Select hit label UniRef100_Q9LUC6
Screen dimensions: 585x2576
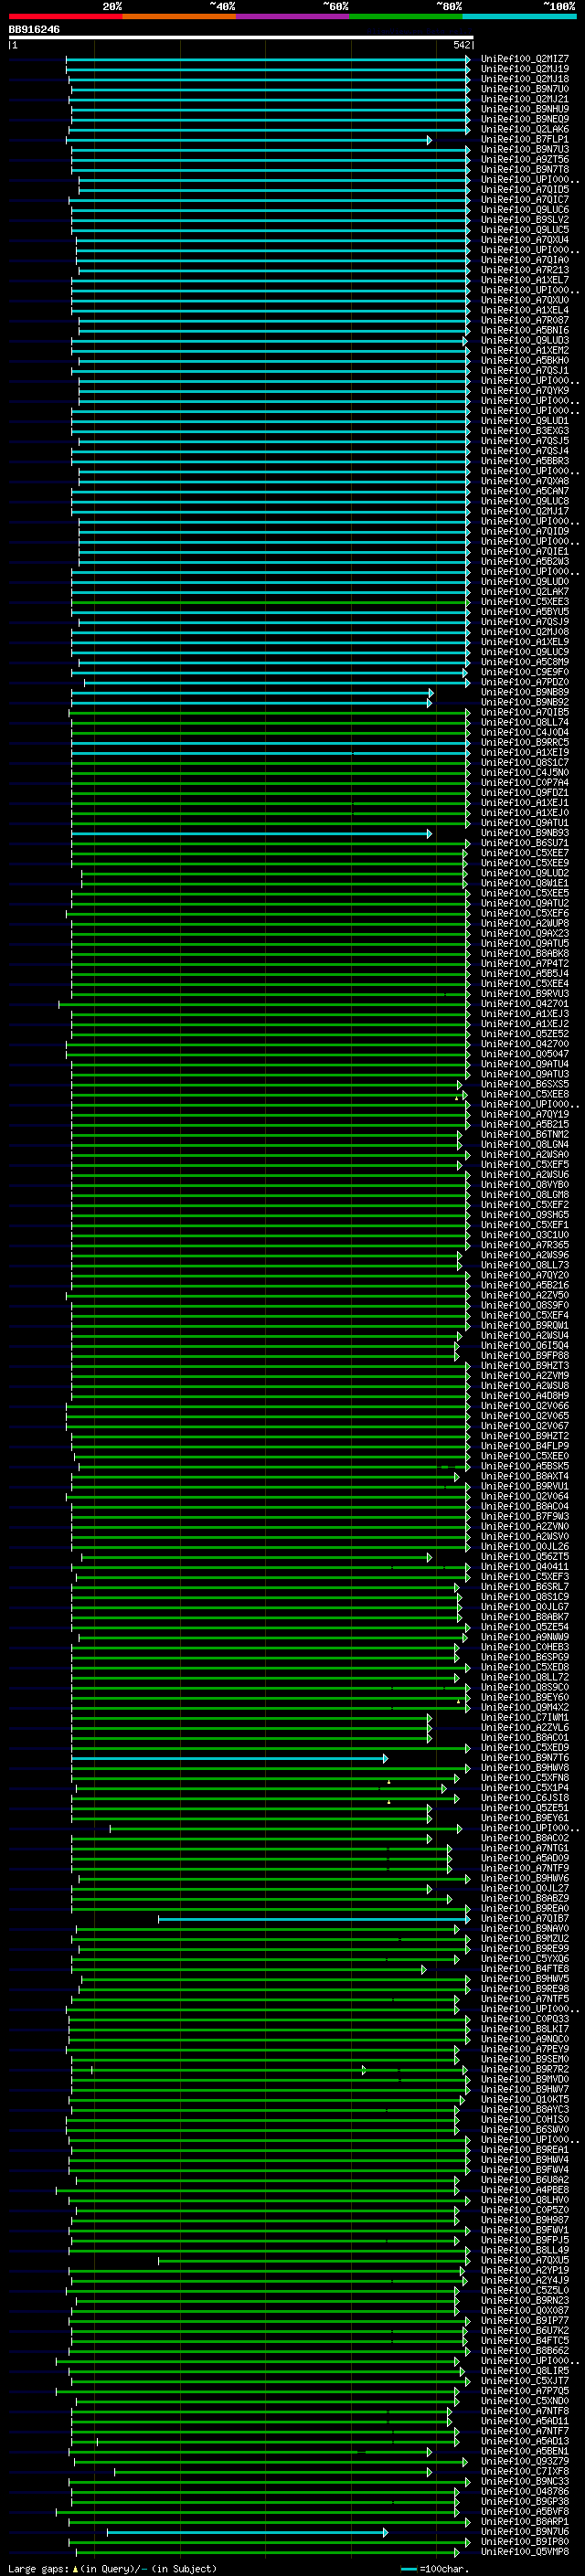click(525, 210)
